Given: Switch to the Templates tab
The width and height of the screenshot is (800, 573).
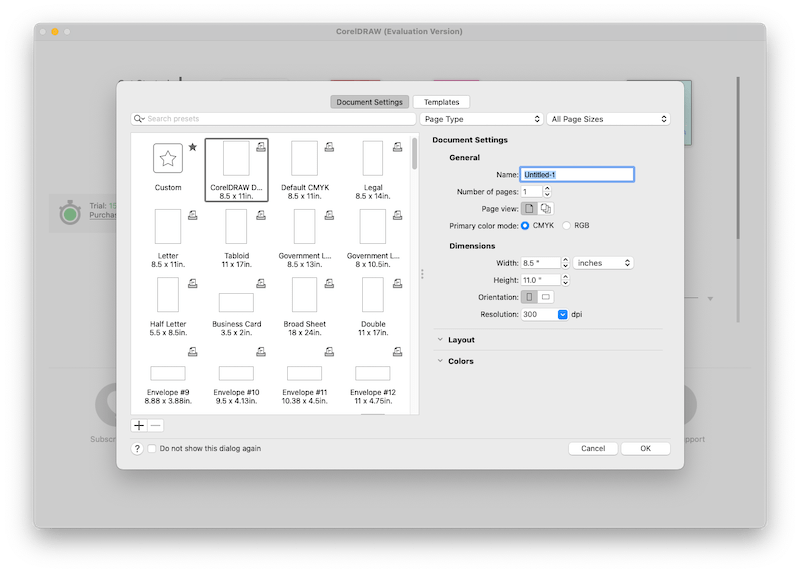Looking at the screenshot, I should click(441, 102).
